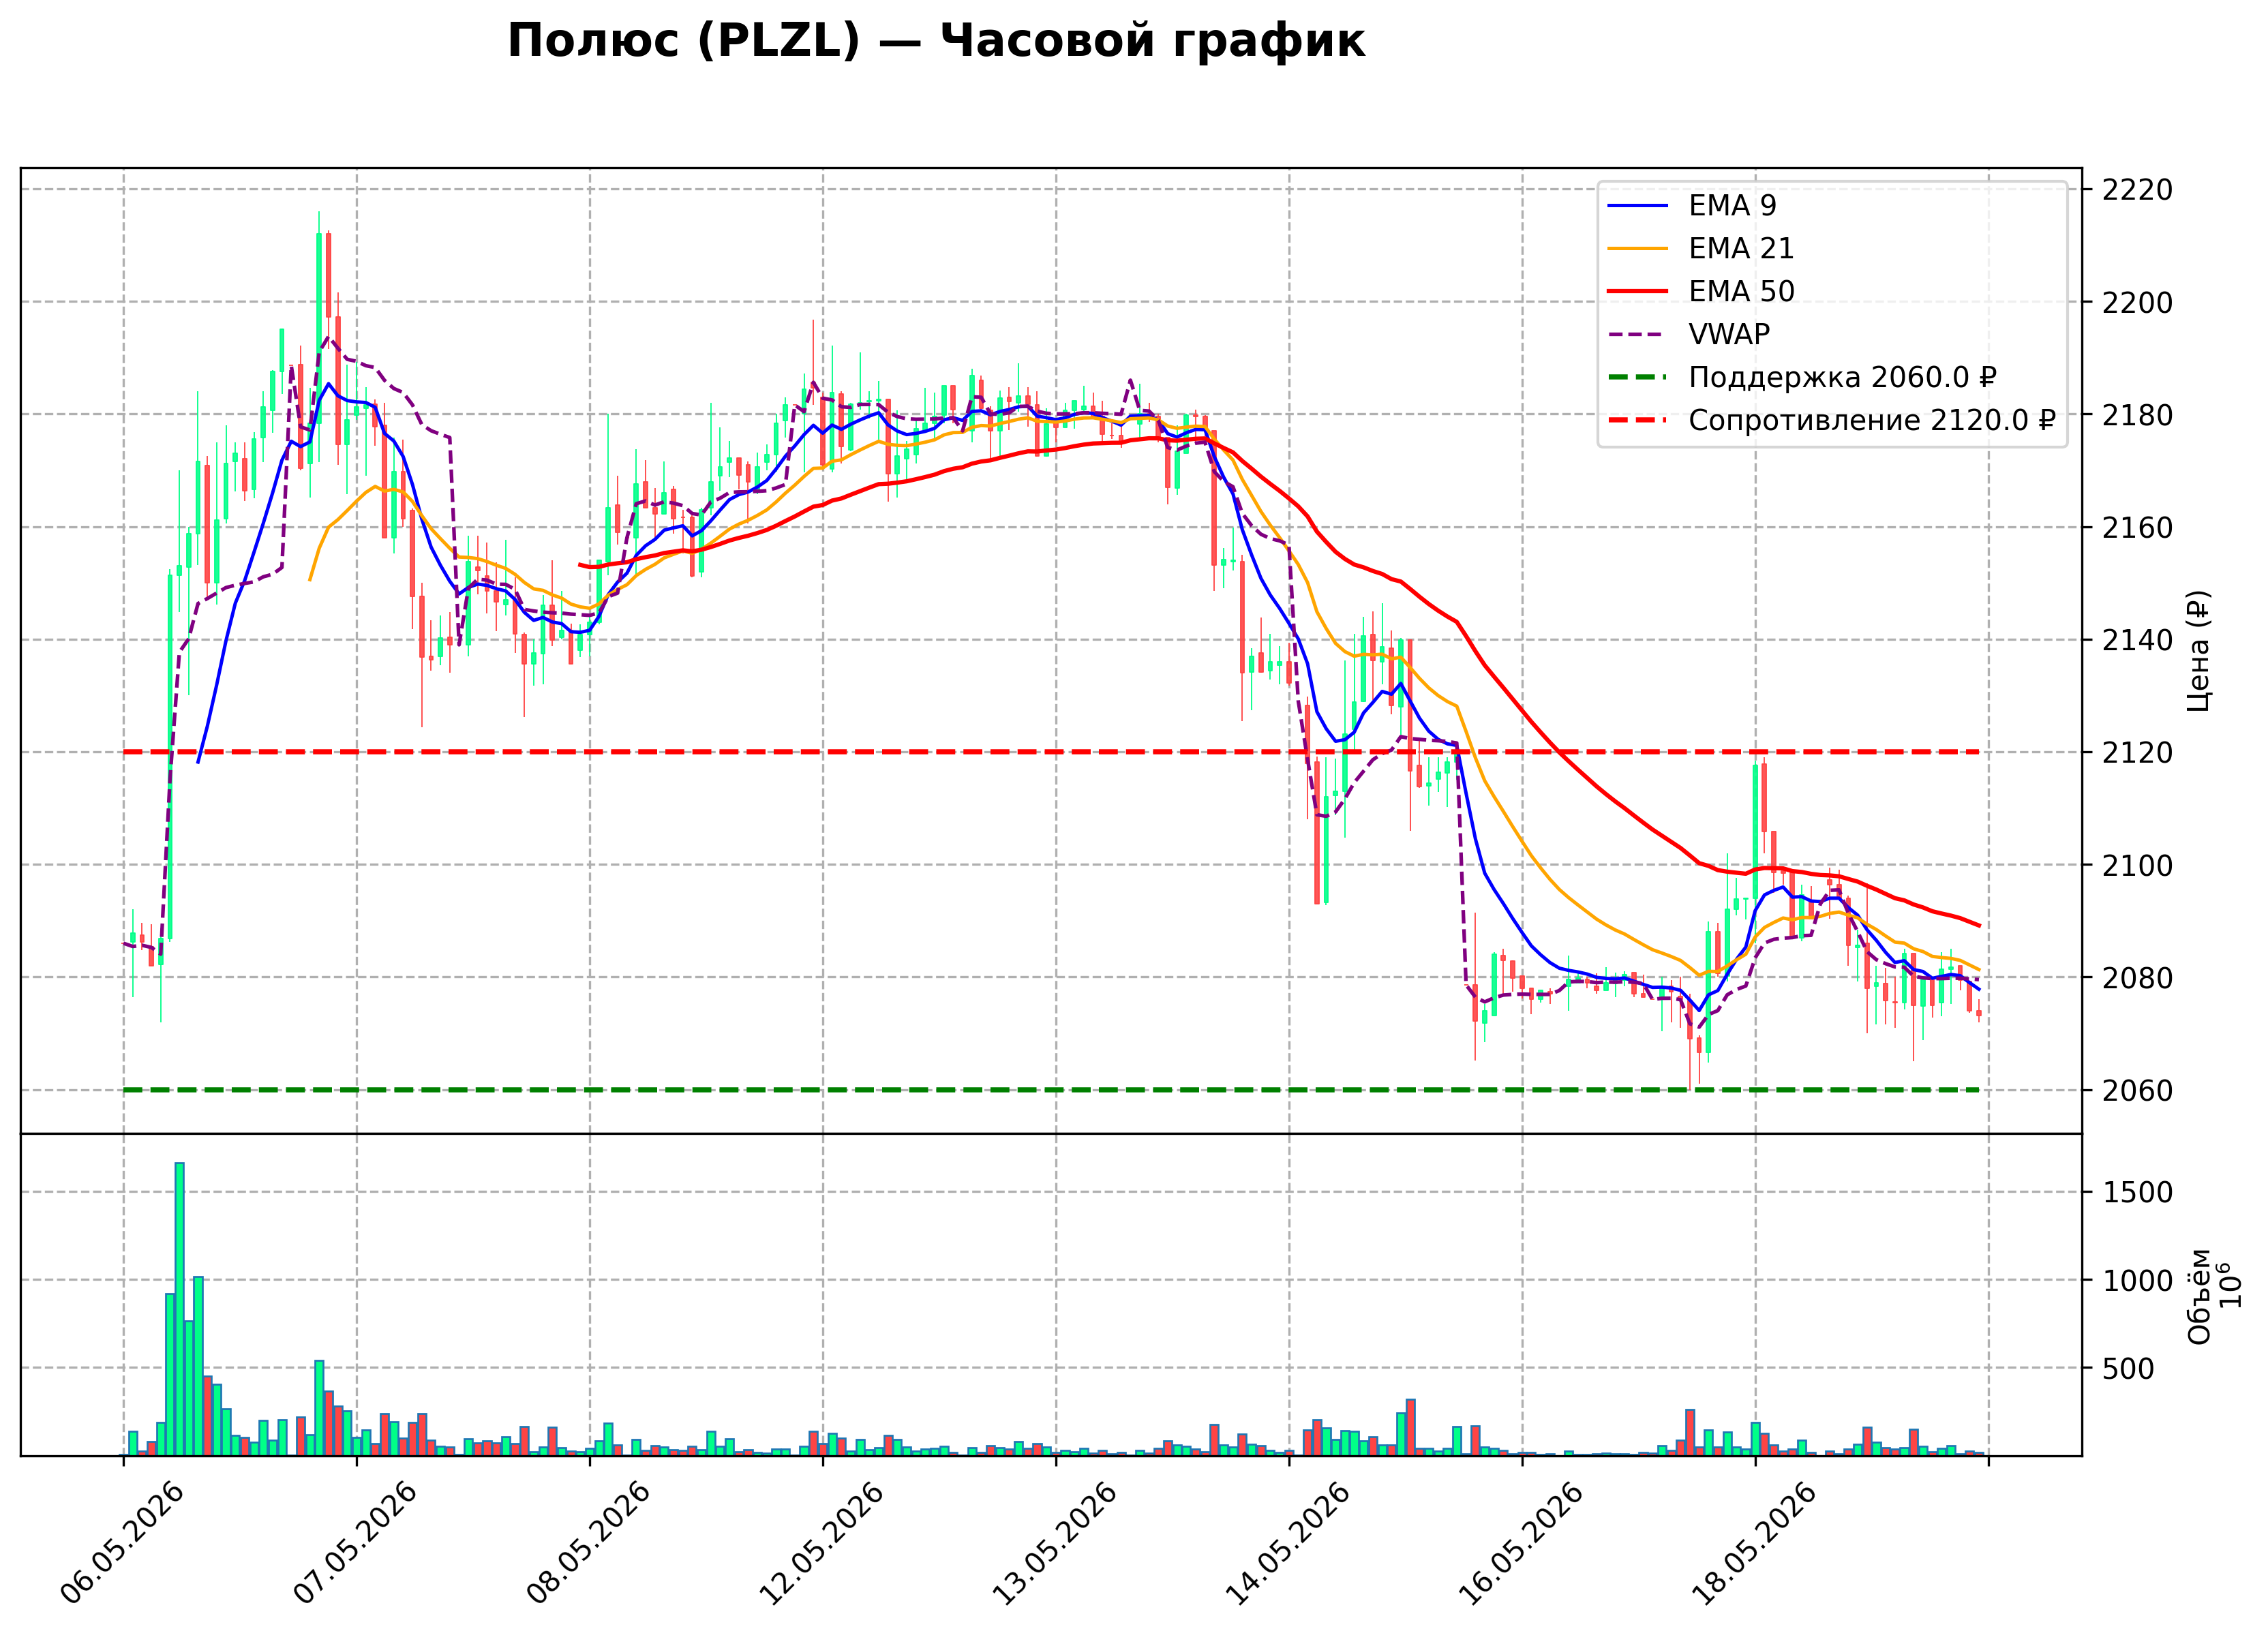Click the volume axis tick "500"
2268x1631 pixels.
tap(2128, 1369)
